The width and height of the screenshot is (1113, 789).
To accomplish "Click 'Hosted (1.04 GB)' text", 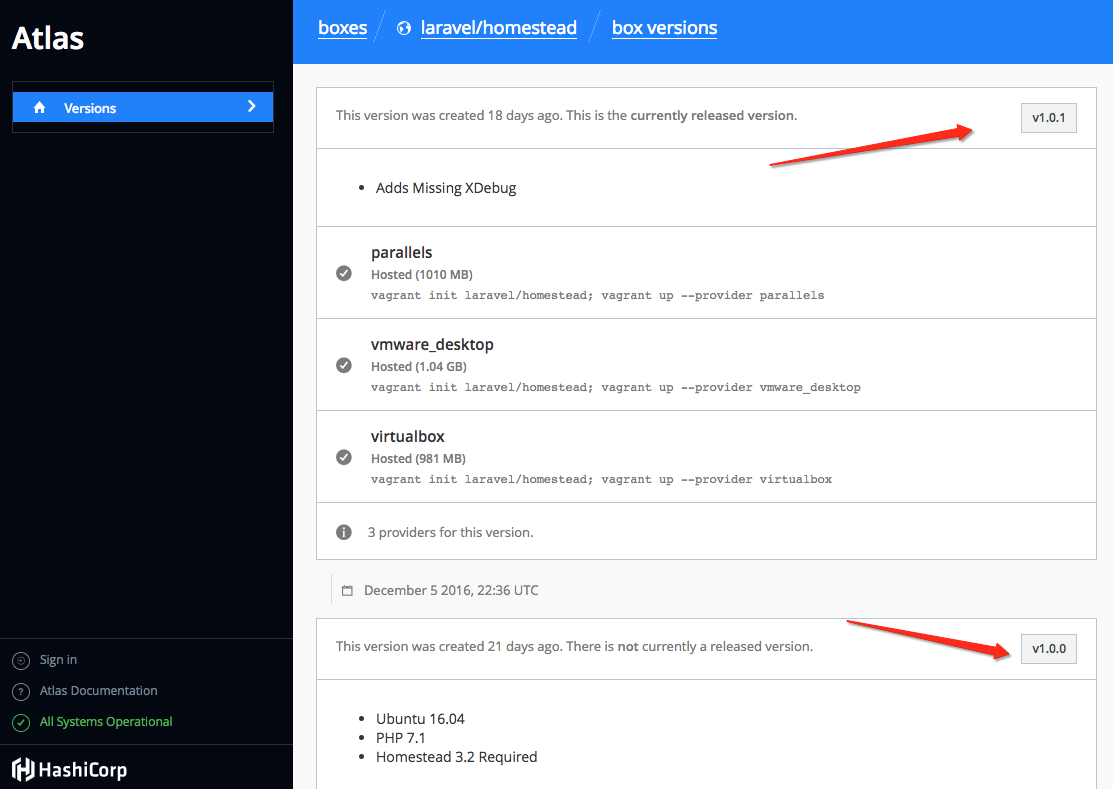I will coord(419,367).
